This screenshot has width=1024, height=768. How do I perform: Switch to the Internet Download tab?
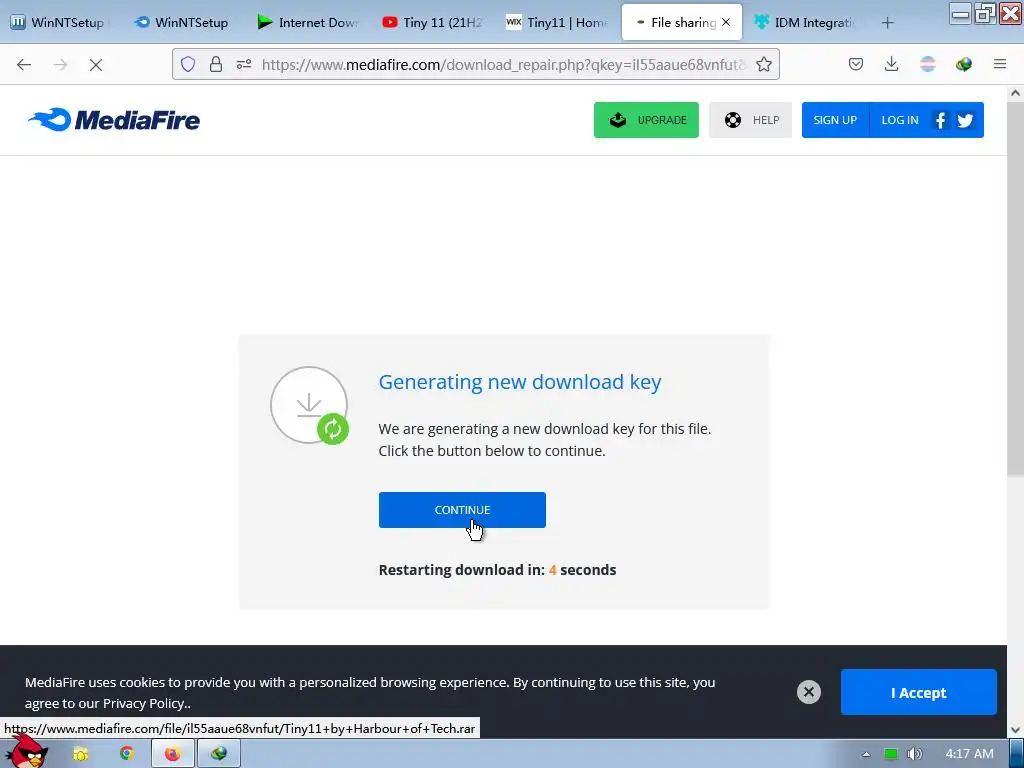(x=308, y=22)
